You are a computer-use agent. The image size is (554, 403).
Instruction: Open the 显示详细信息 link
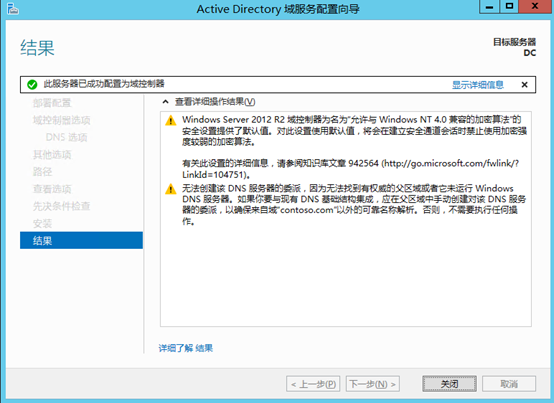click(x=478, y=85)
